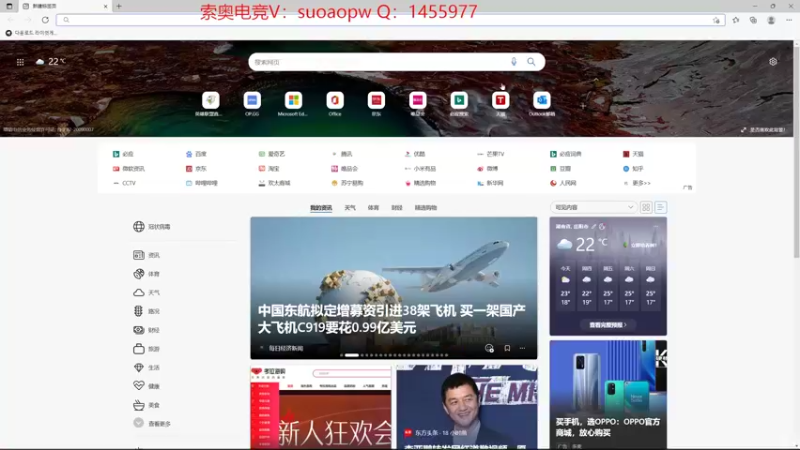Open Favorites star icon in toolbar
Screen dimensions: 800x450
click(736, 20)
